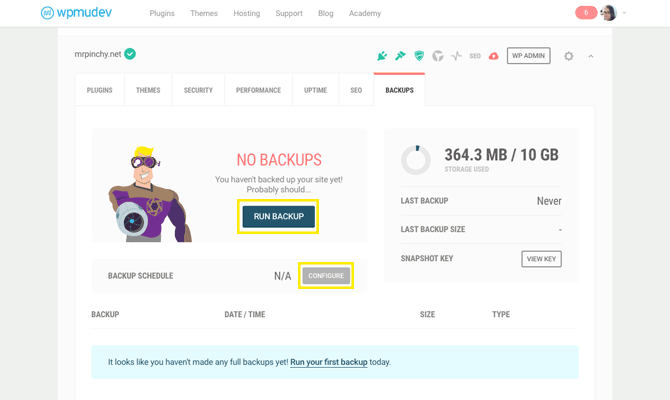Open the Plugins navigation menu
Viewport: 670px width, 400px height.
162,13
